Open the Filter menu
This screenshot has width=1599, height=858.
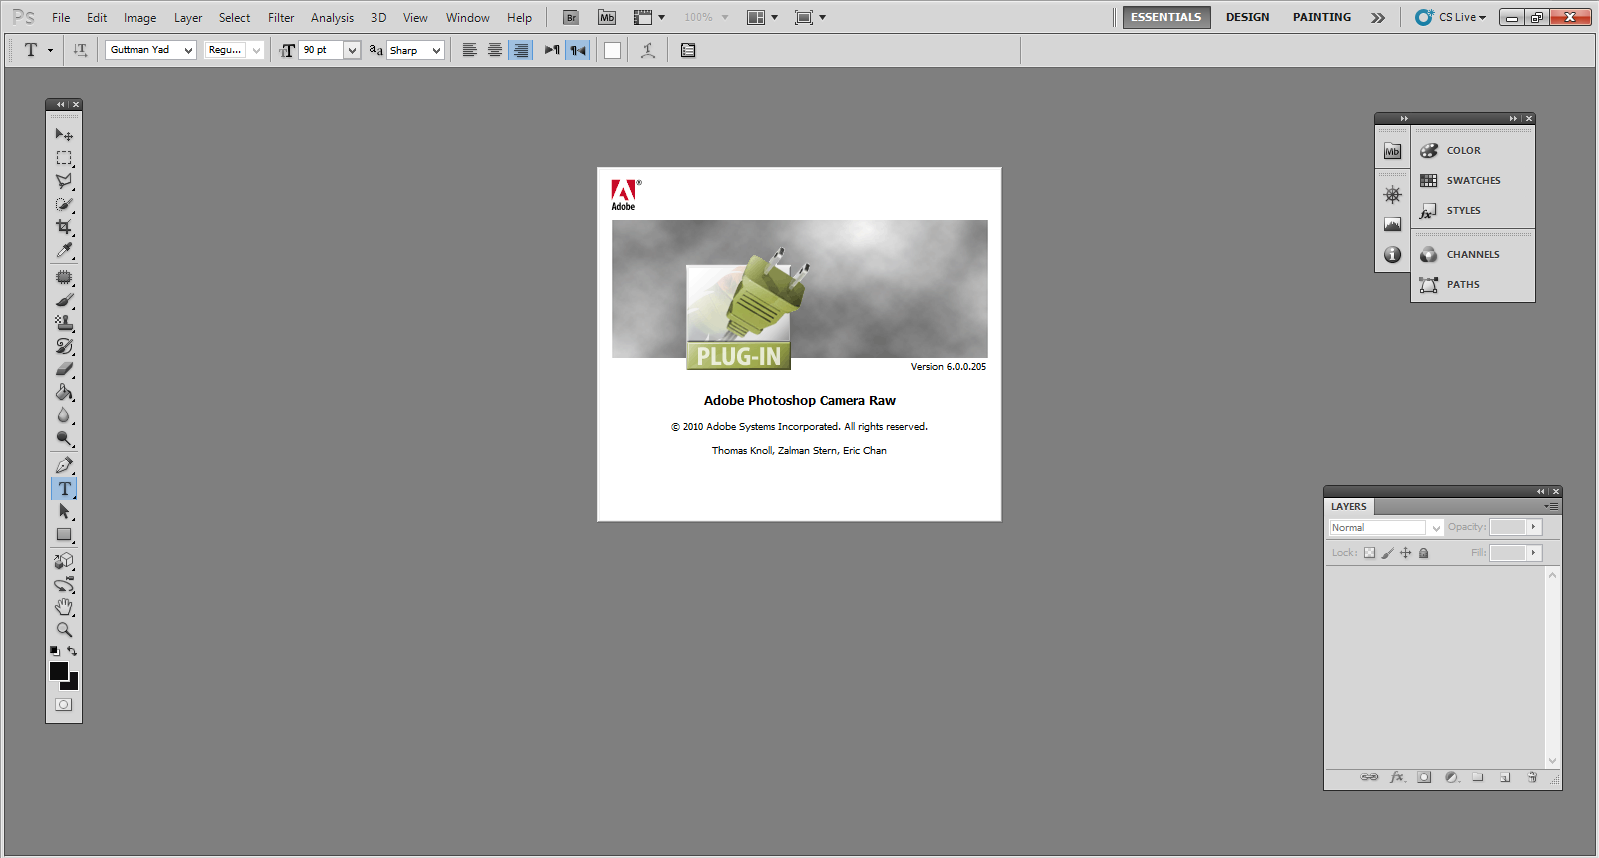tap(281, 17)
